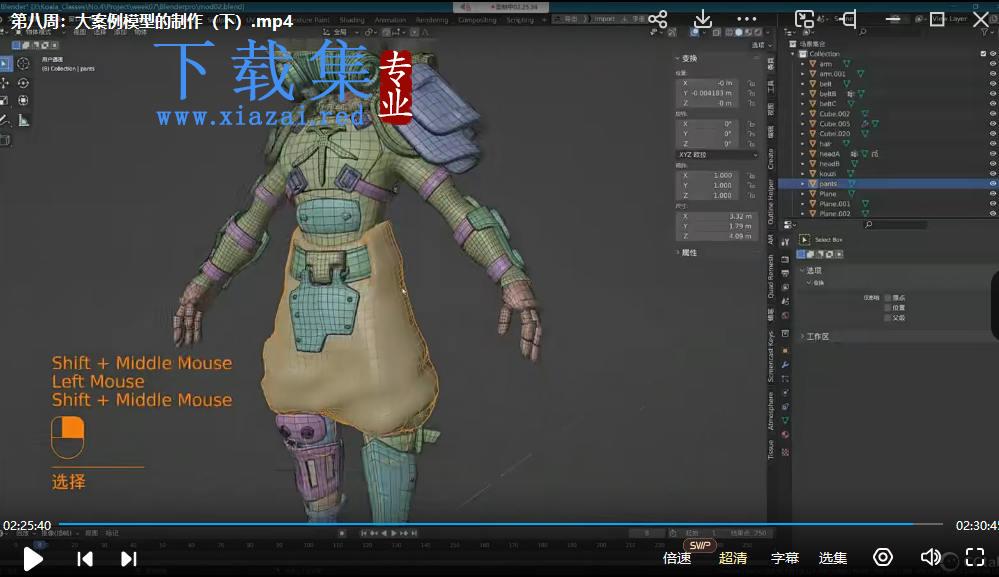Screen dimensions: 999x577
Task: Expand the beltB object row
Action: 803,94
